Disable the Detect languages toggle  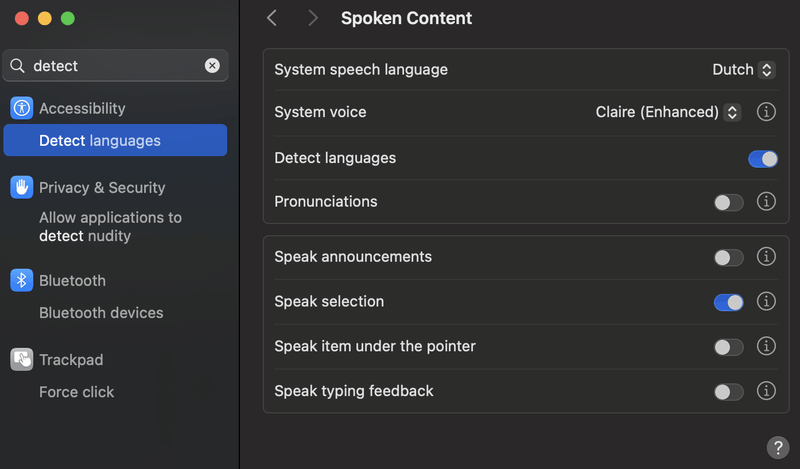(762, 158)
